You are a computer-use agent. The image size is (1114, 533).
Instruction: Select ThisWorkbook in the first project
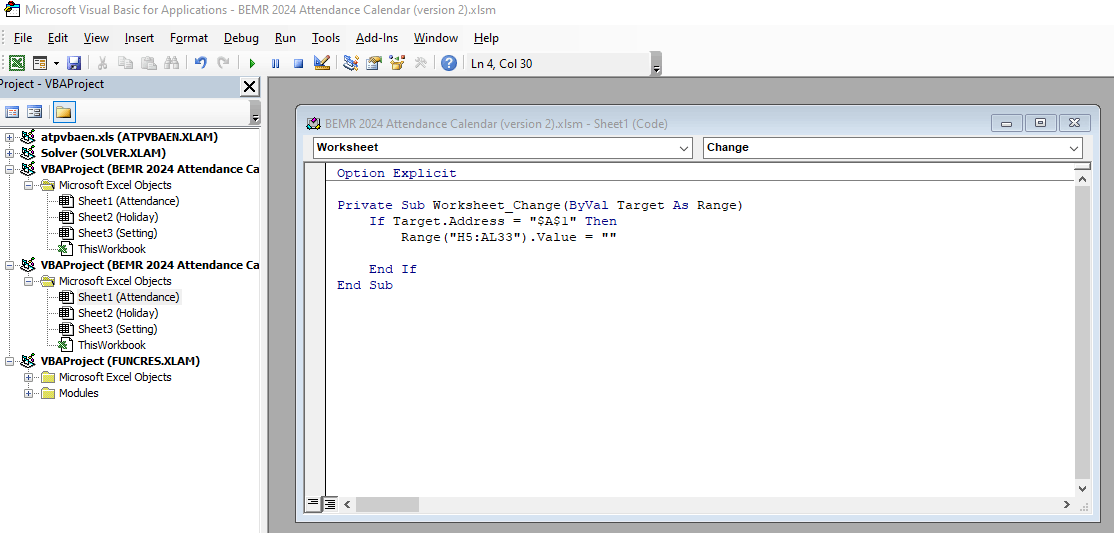click(112, 249)
